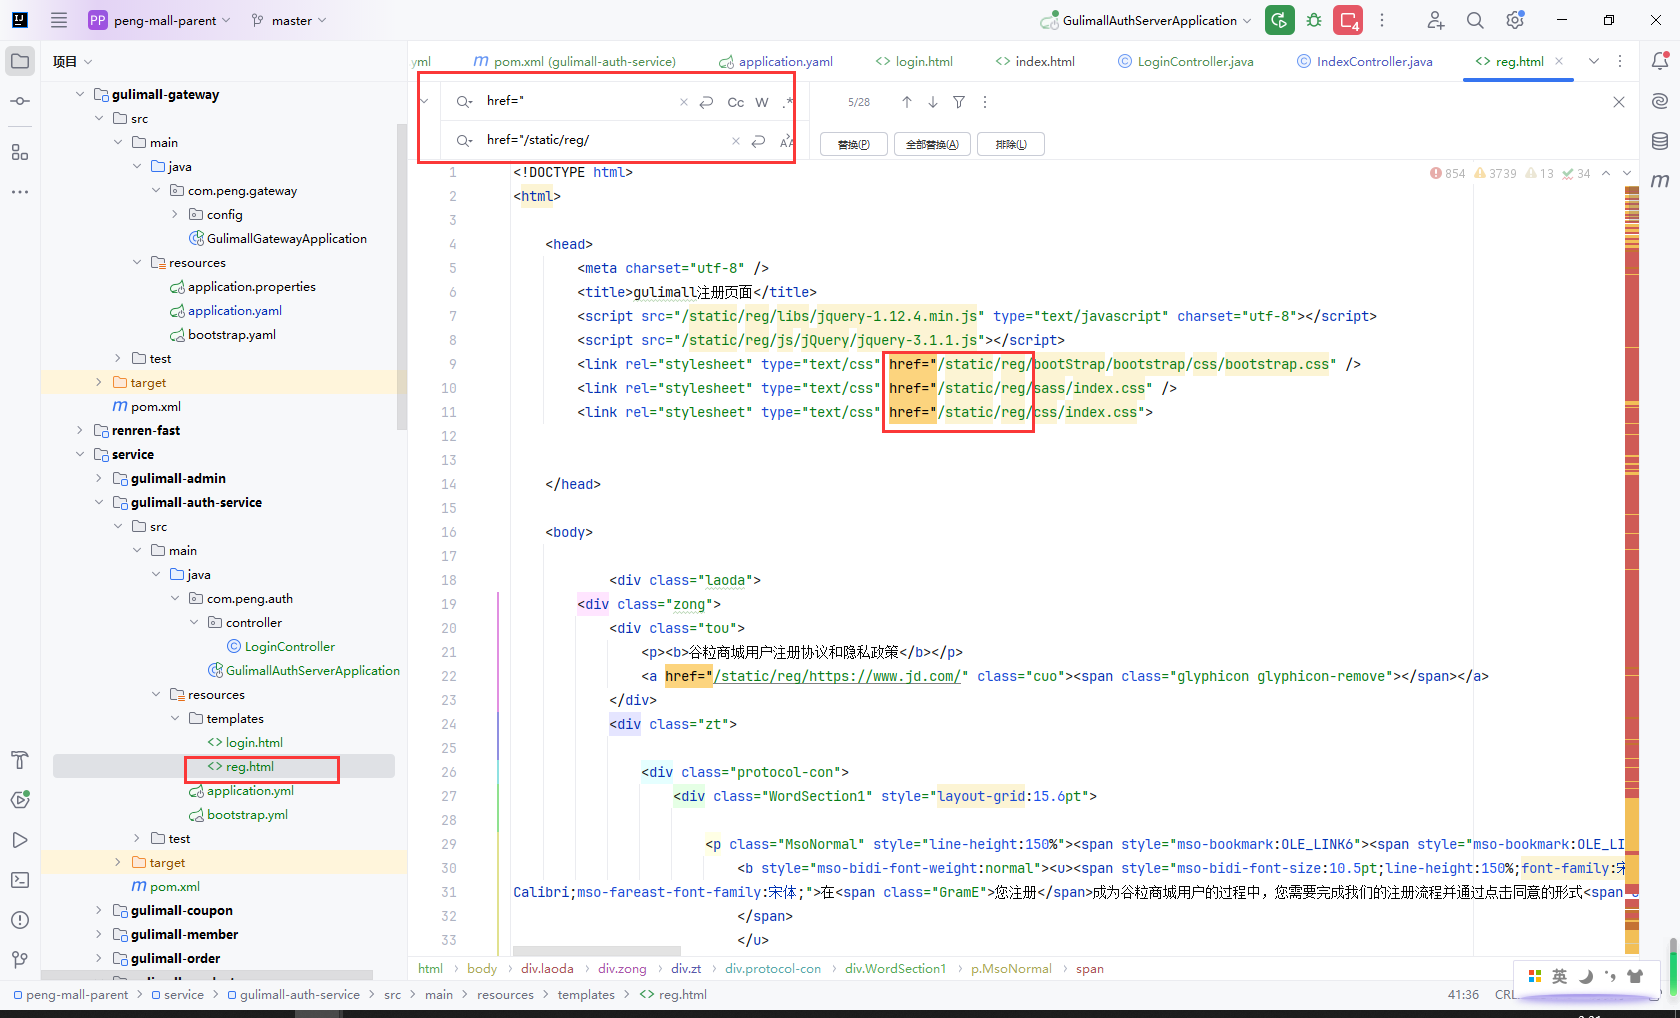Open the Commit tool window icon
The height and width of the screenshot is (1018, 1680).
point(20,102)
